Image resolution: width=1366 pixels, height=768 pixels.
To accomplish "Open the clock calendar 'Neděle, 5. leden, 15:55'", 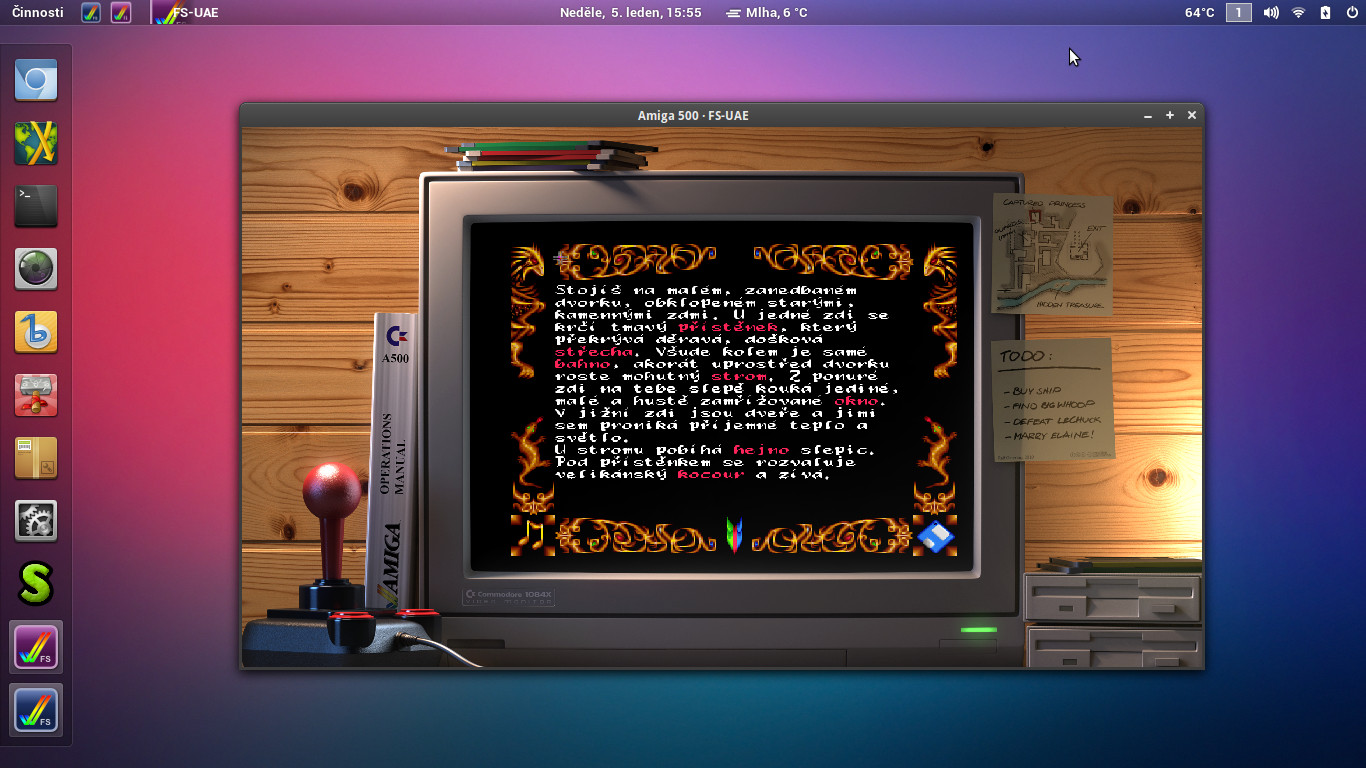I will coord(632,13).
